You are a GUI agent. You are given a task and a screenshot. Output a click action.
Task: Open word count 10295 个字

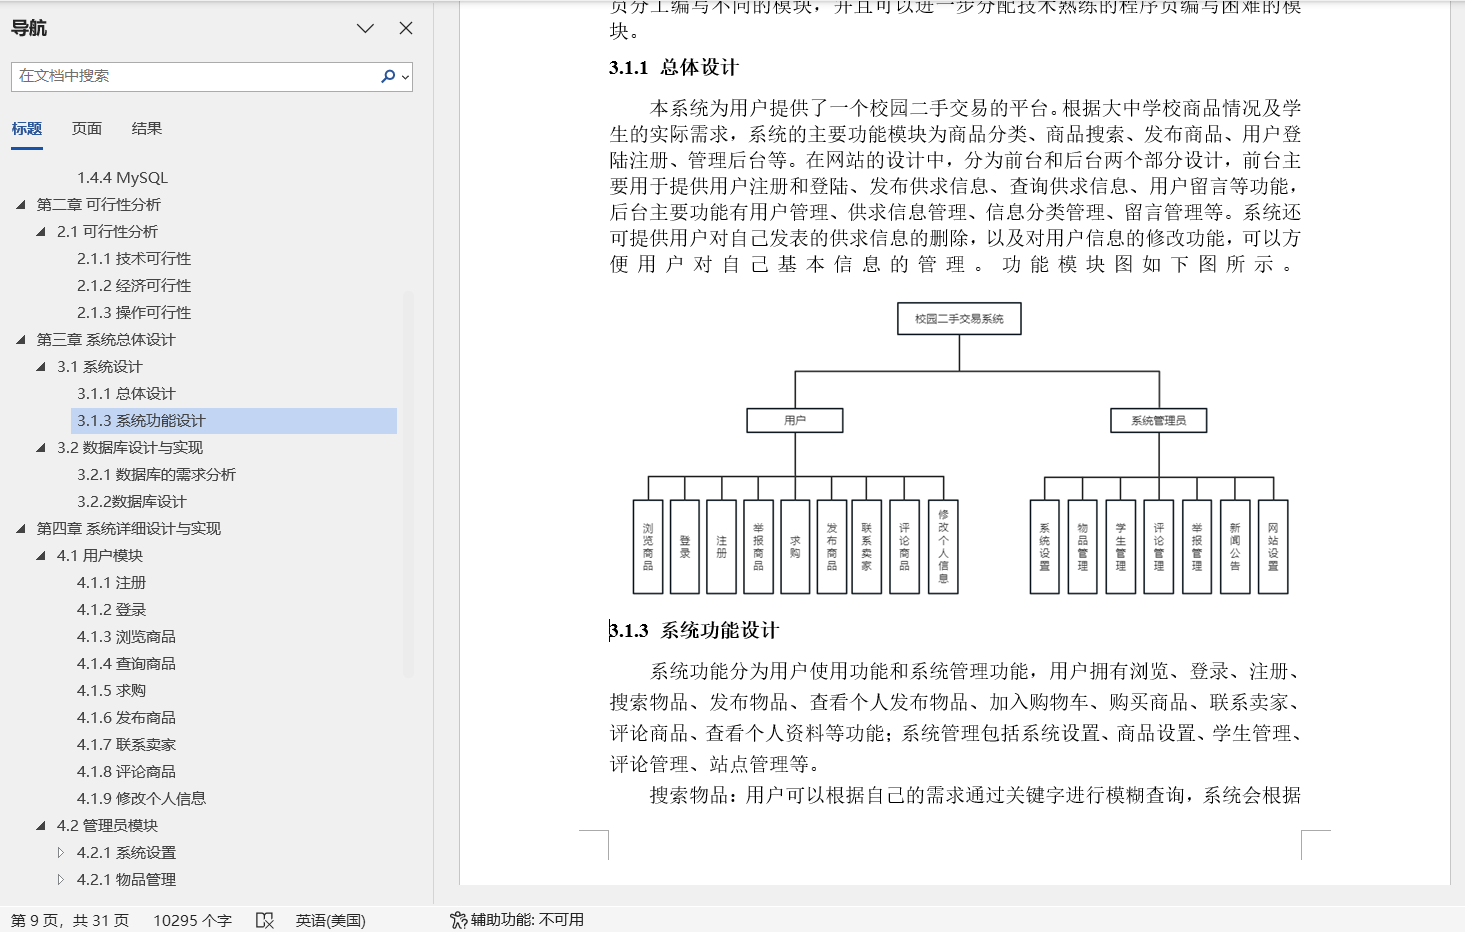click(x=192, y=920)
